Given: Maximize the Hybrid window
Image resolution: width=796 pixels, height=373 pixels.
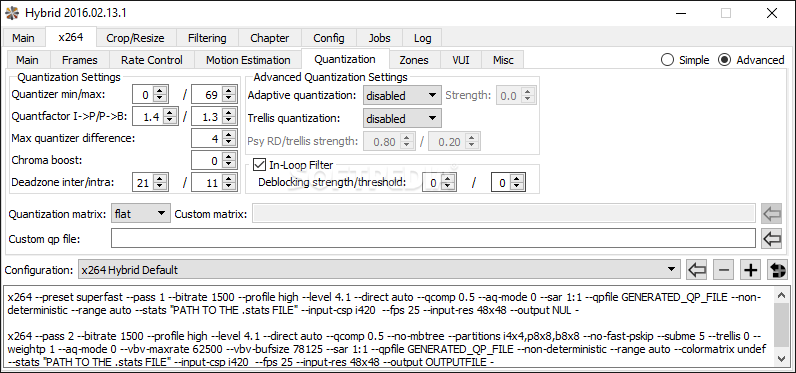Looking at the screenshot, I should 726,13.
